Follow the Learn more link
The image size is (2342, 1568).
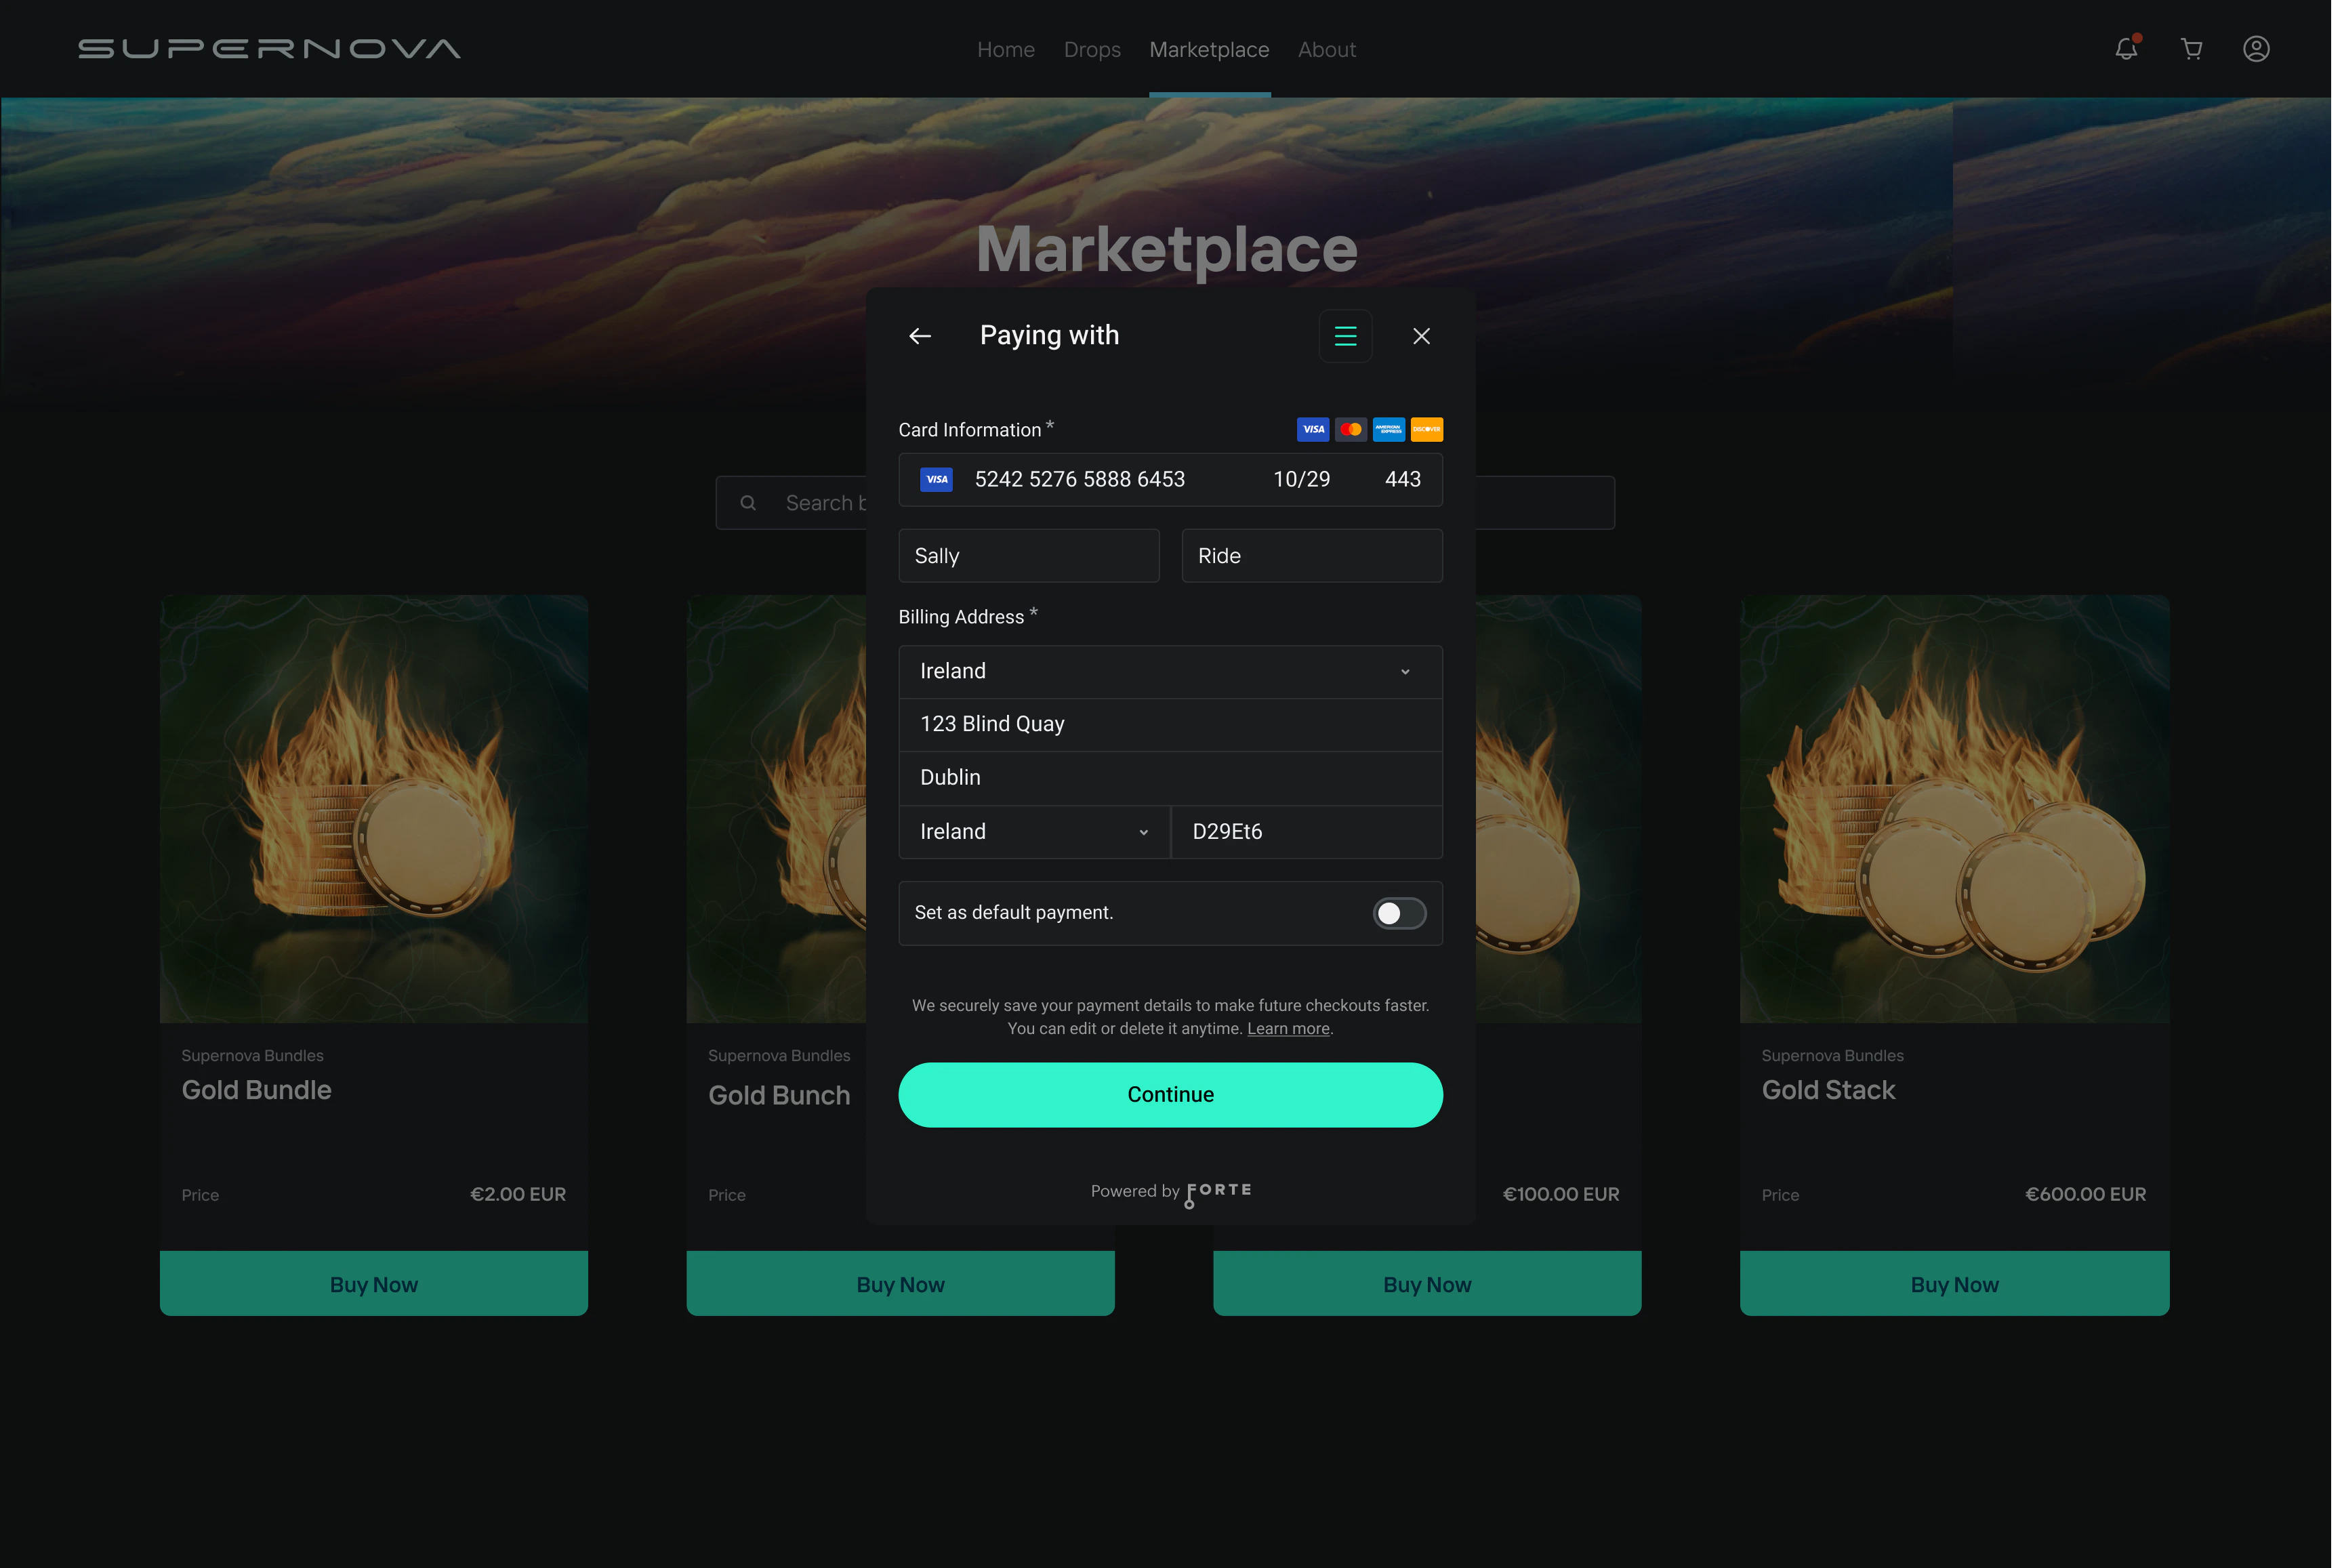[x=1288, y=1029]
